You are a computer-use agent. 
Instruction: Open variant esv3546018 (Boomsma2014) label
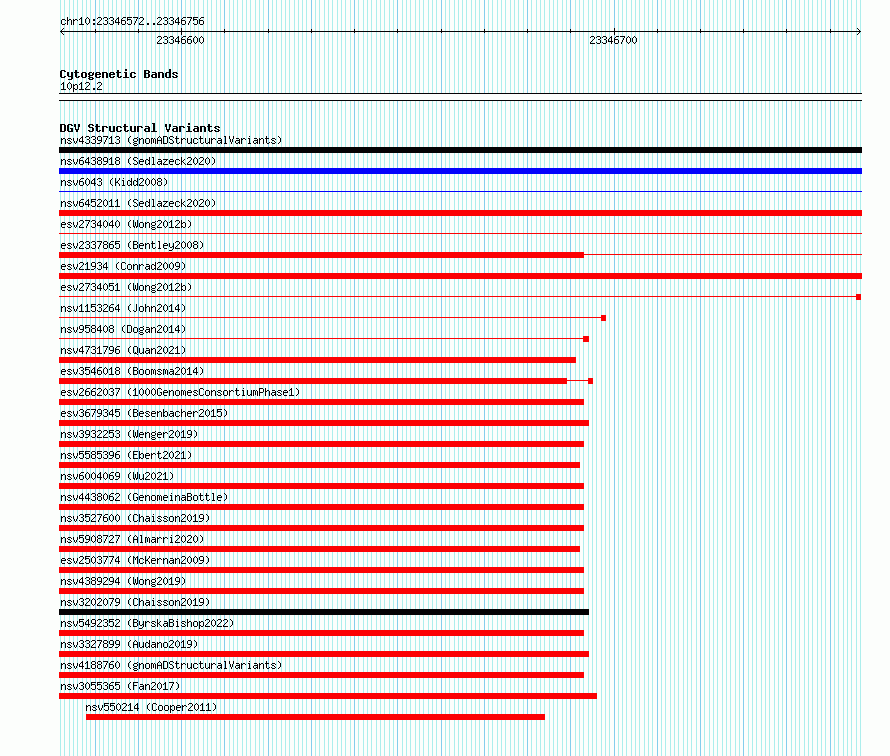click(132, 371)
